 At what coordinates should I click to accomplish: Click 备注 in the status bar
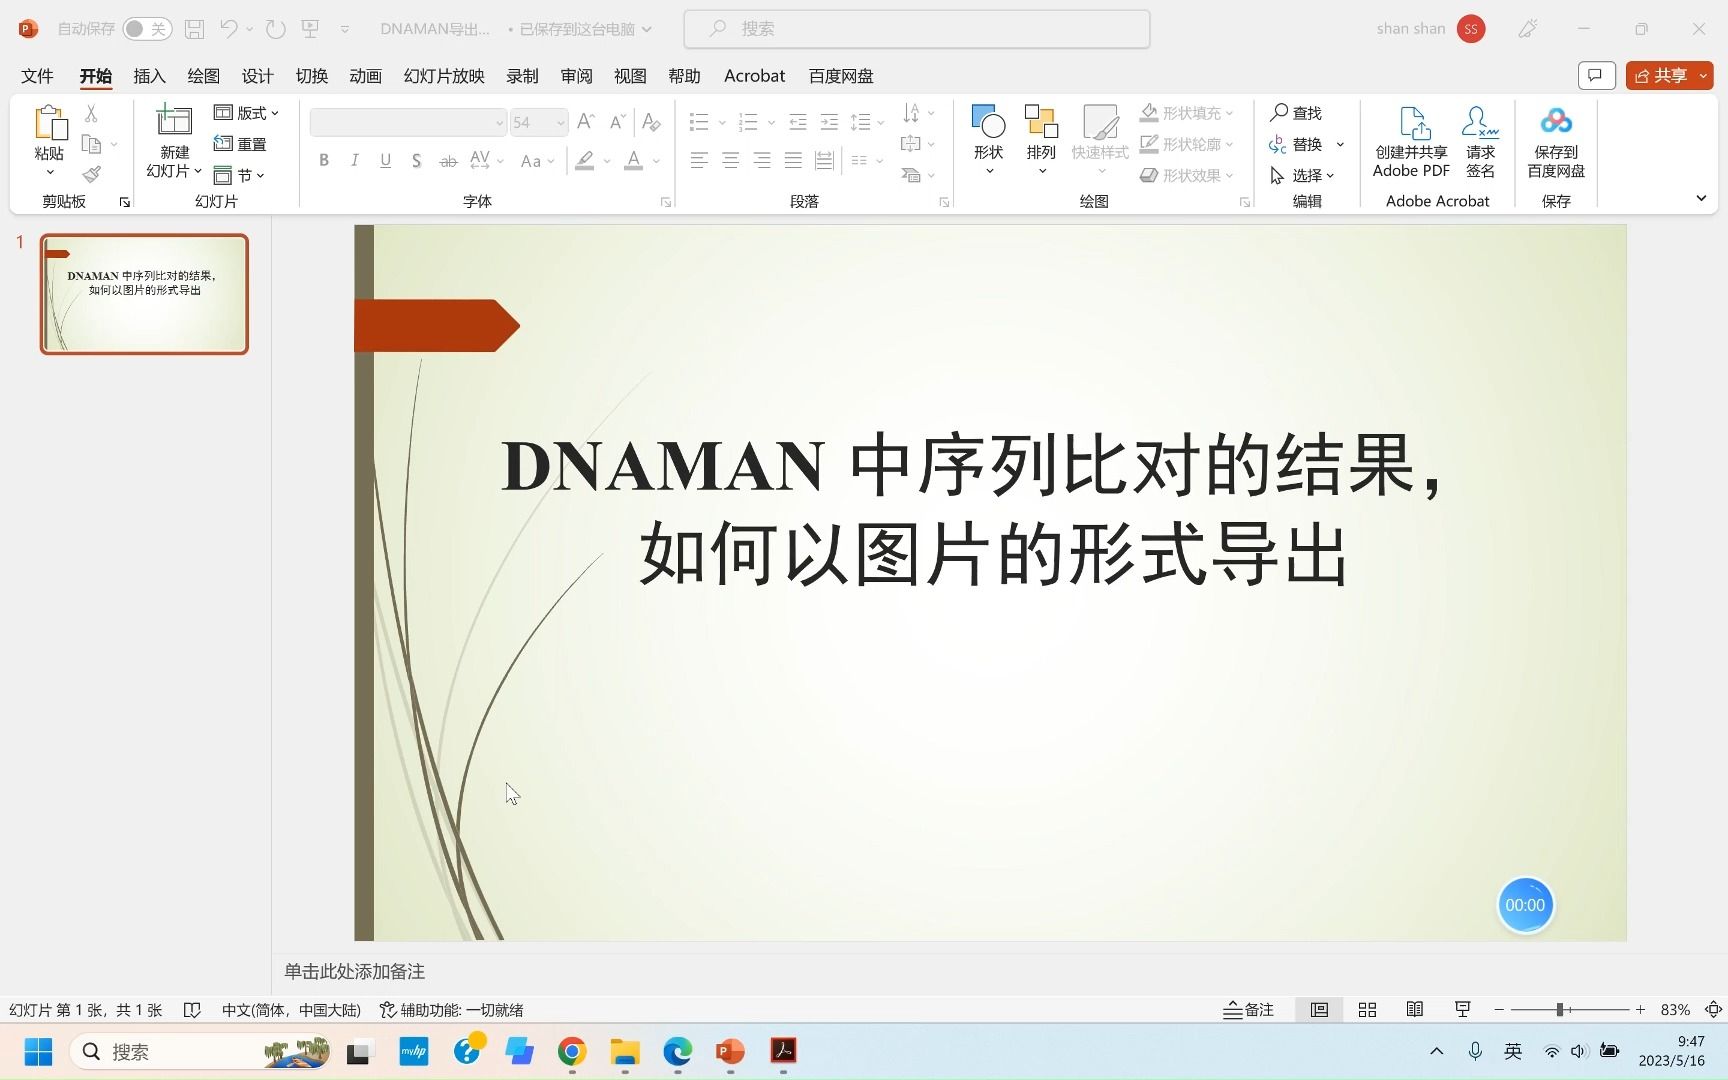(x=1247, y=1009)
